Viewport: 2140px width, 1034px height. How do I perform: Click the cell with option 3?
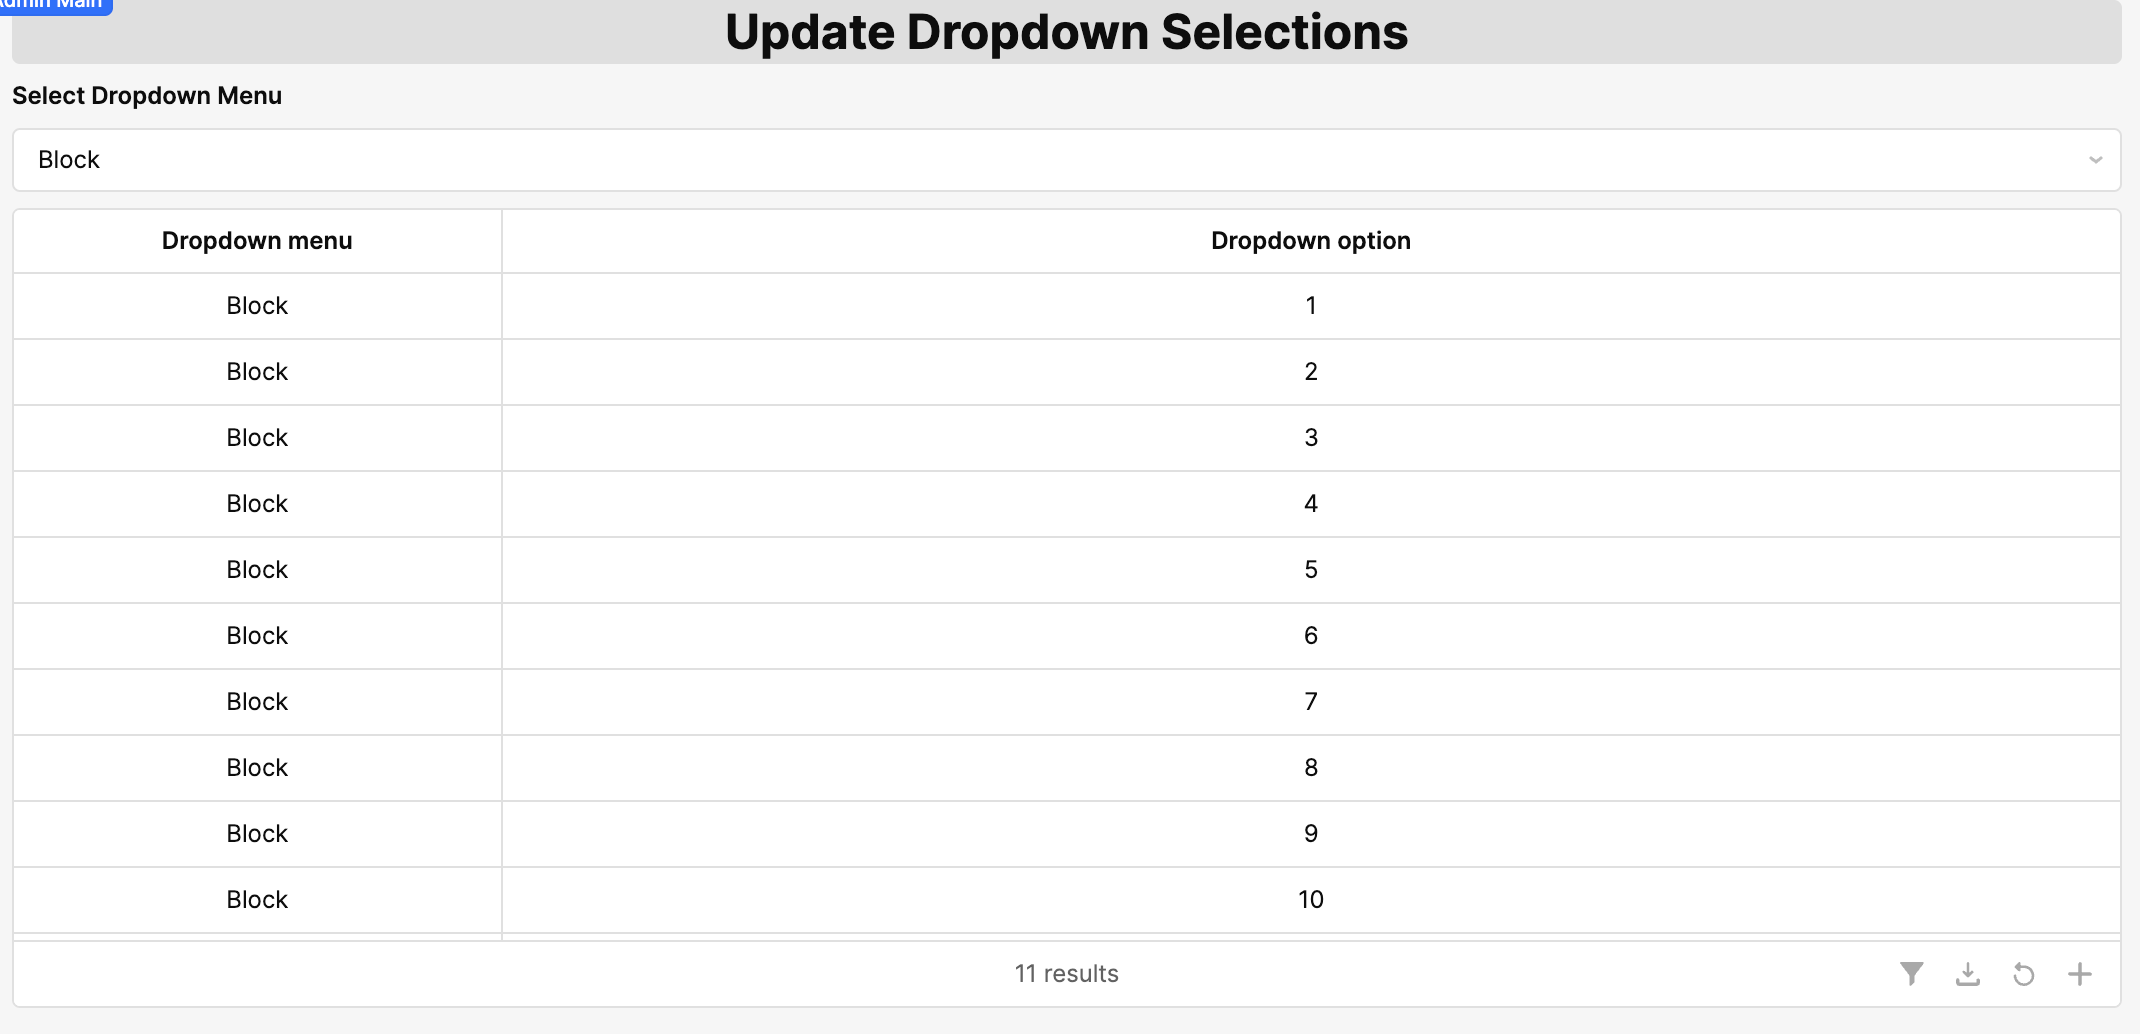pos(1310,438)
